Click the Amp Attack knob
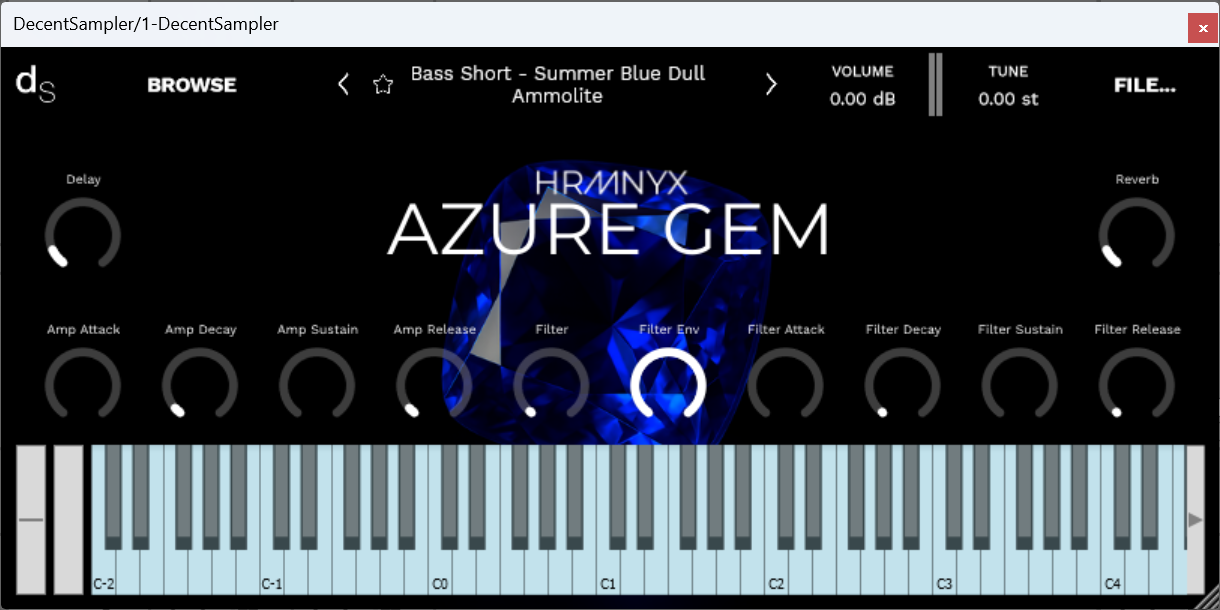This screenshot has width=1220, height=610. tap(83, 386)
